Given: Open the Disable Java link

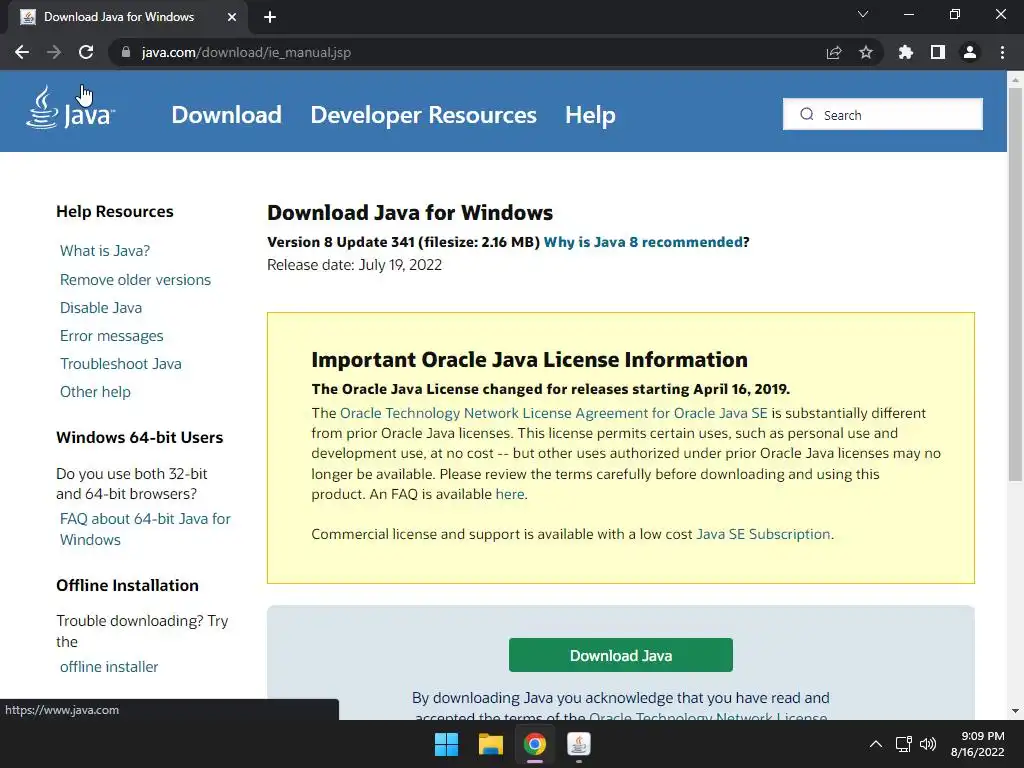Looking at the screenshot, I should coord(101,308).
